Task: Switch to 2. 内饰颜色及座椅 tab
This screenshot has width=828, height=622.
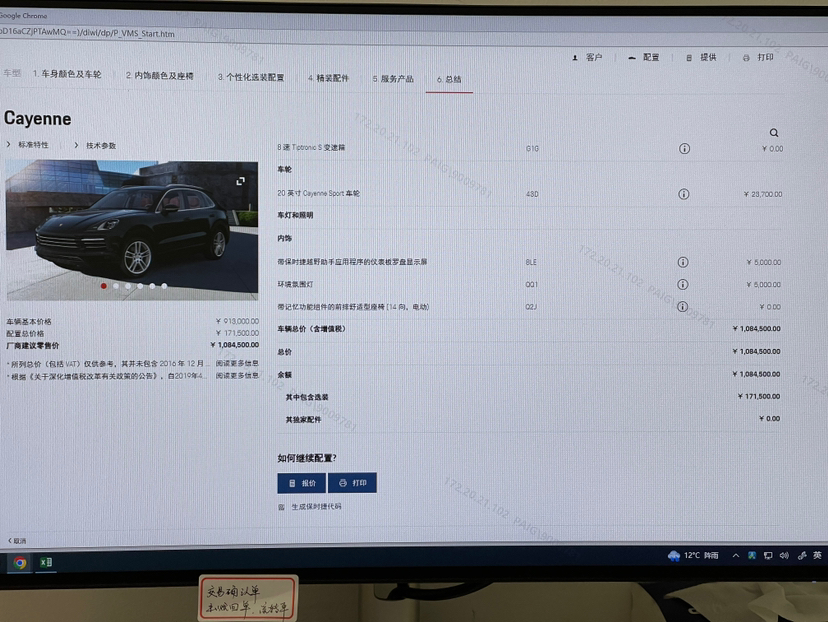Action: (159, 76)
